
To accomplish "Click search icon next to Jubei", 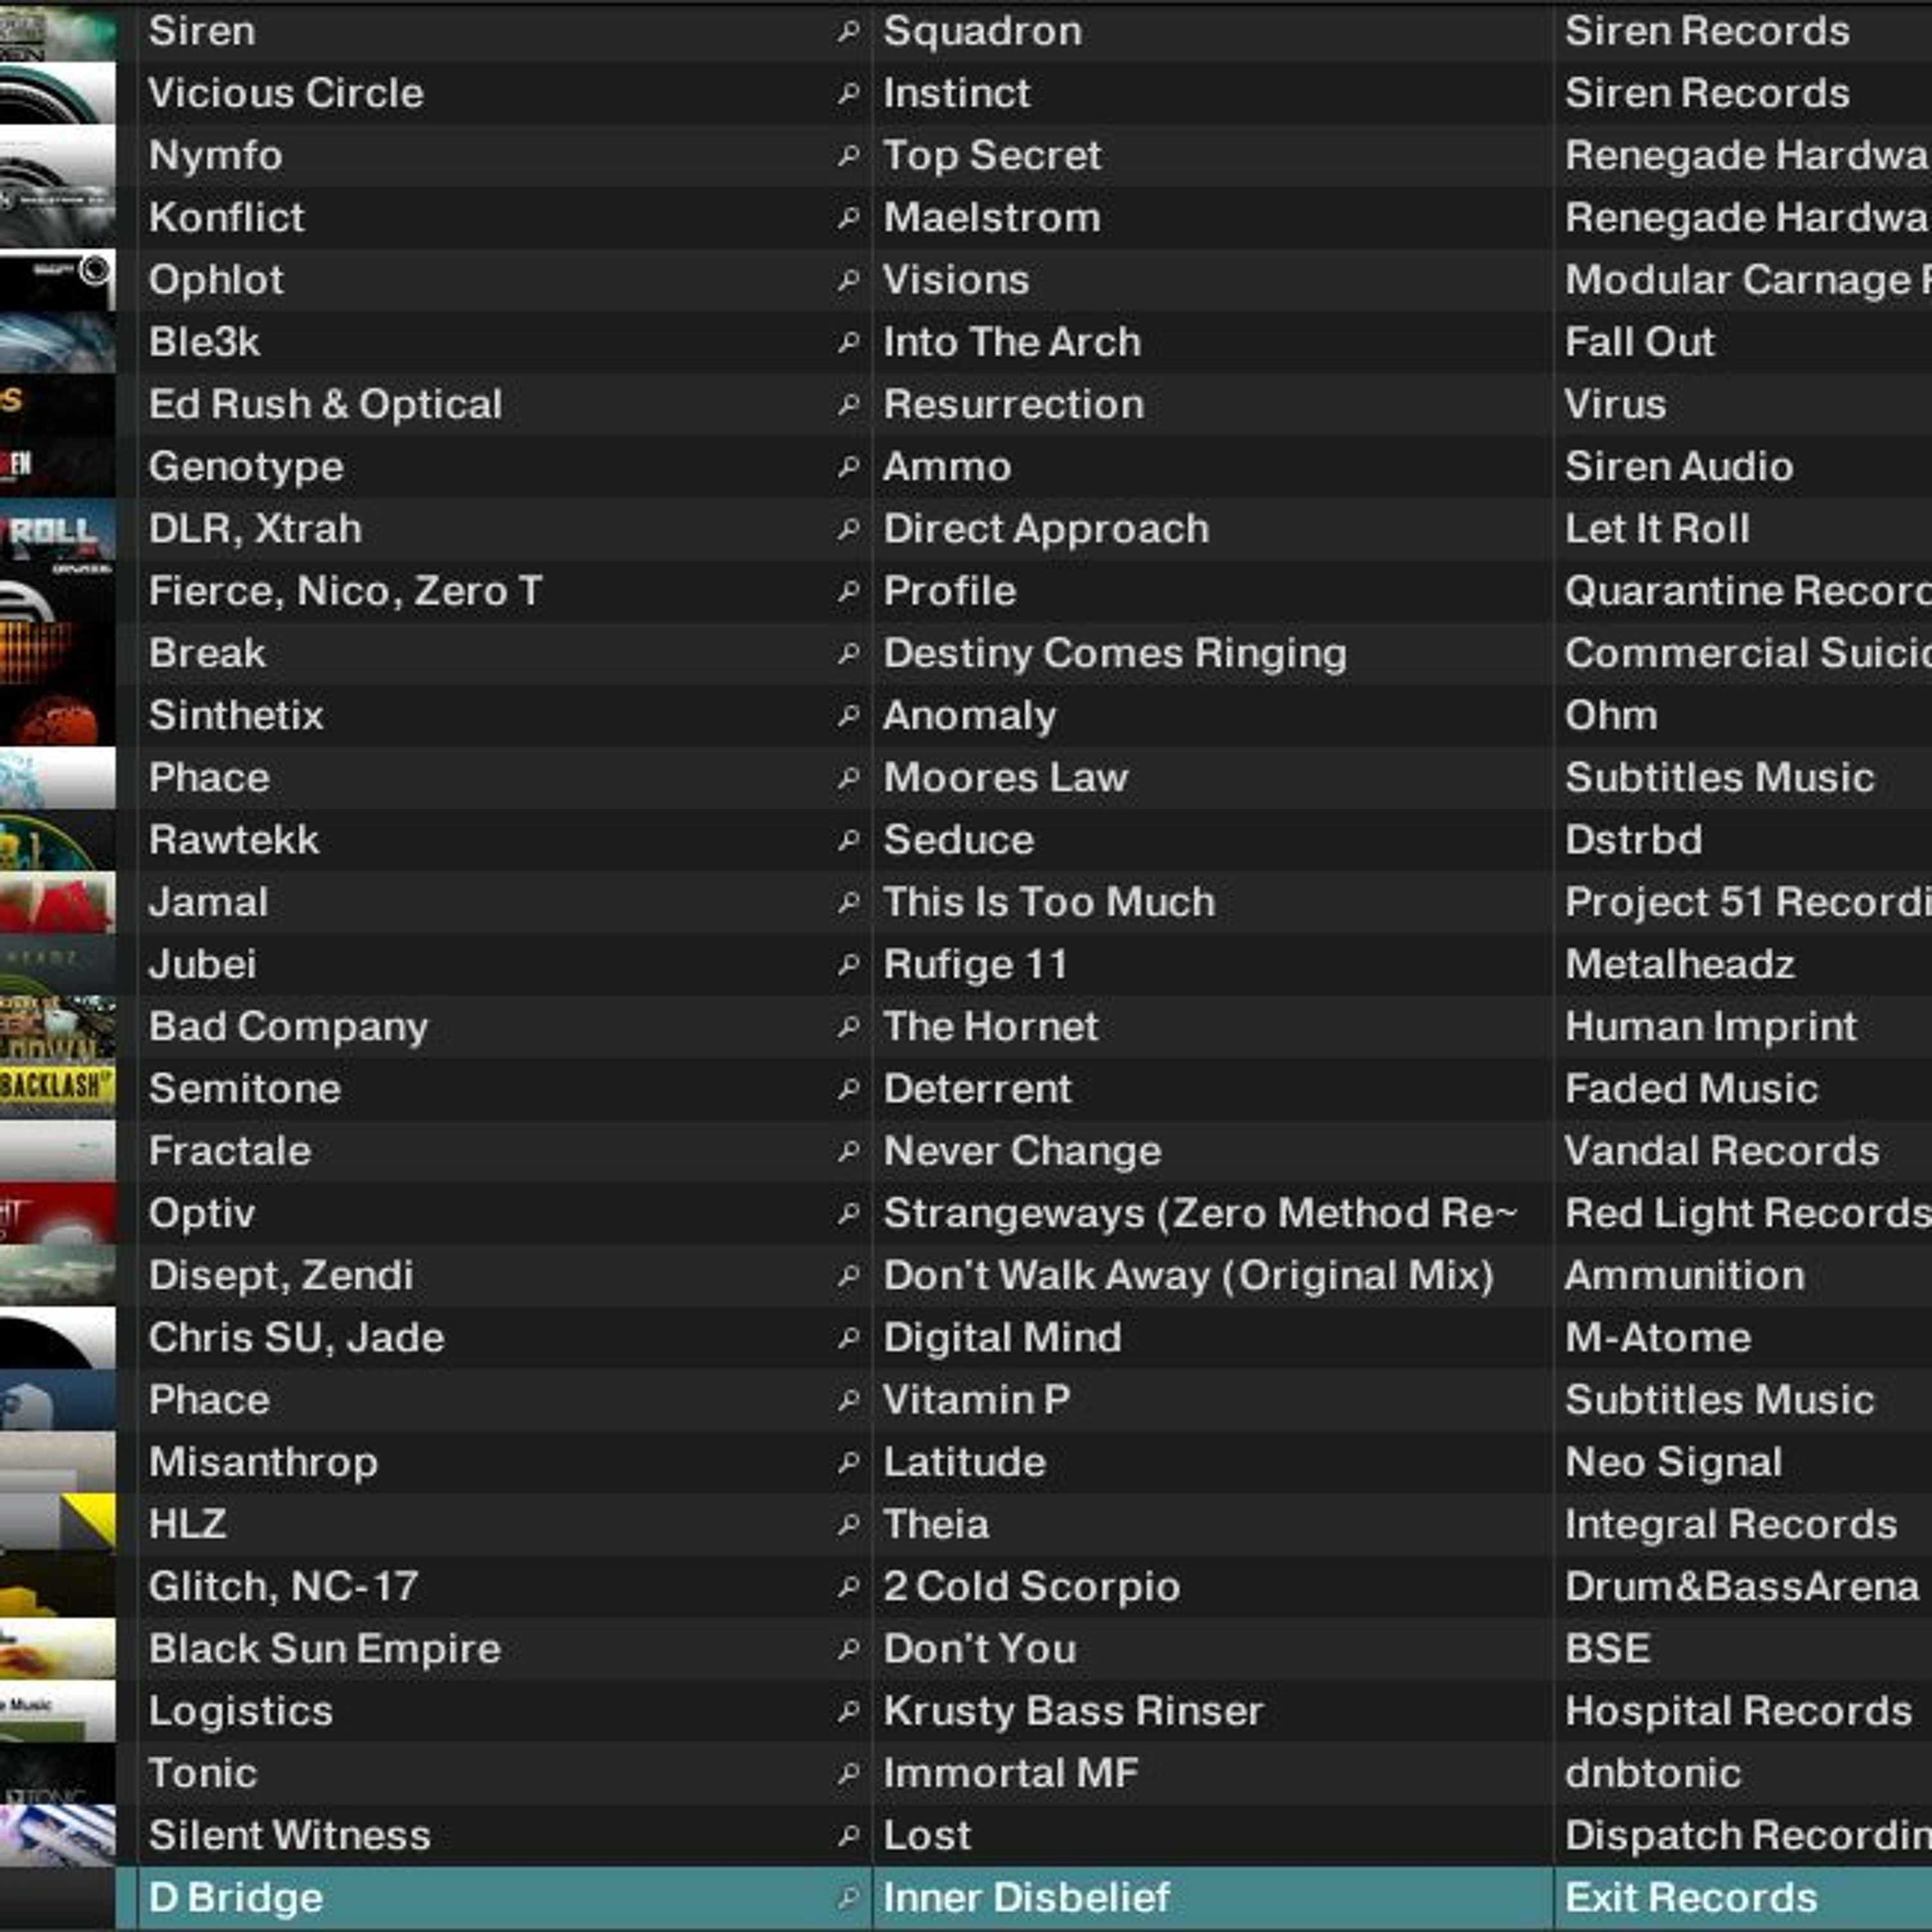I will tap(848, 965).
